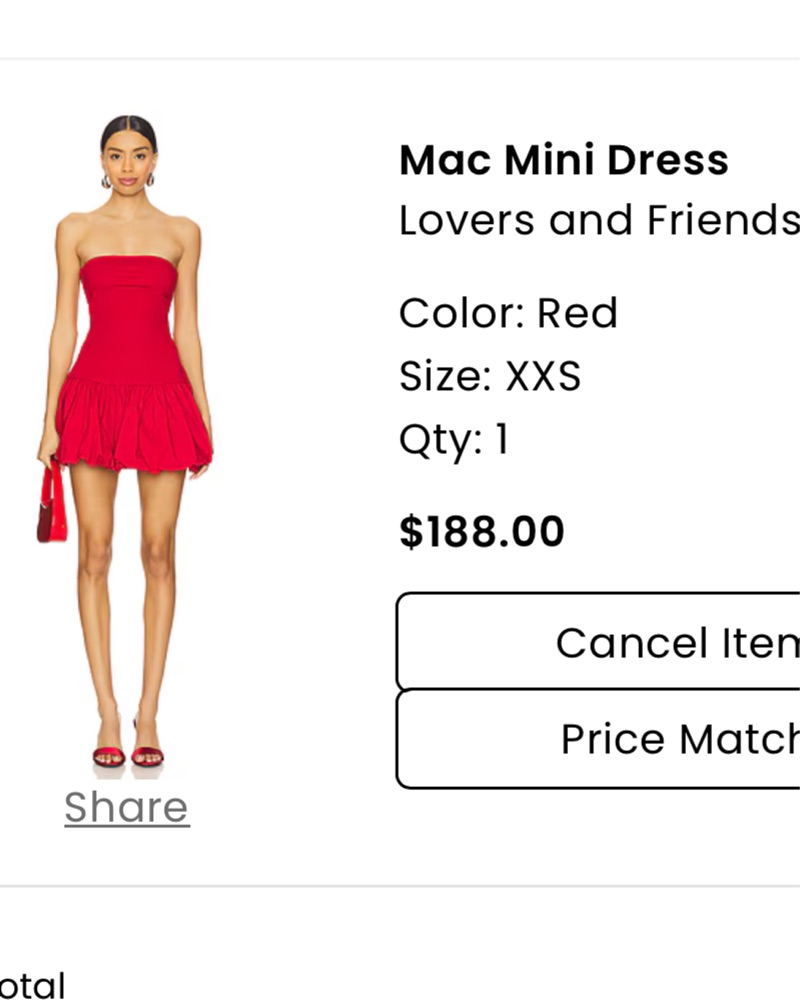
Task: Click the Qty: 1 quantity line
Action: click(454, 439)
